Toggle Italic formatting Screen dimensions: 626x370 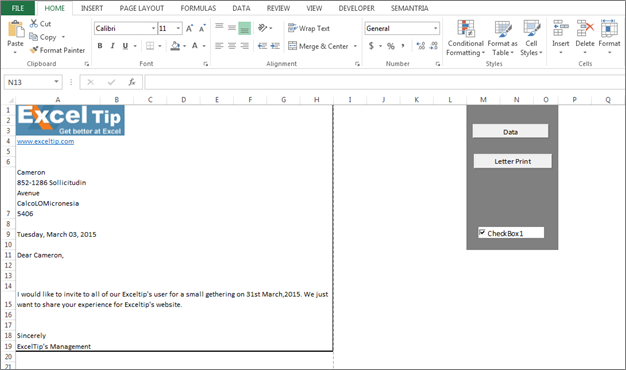pos(113,46)
